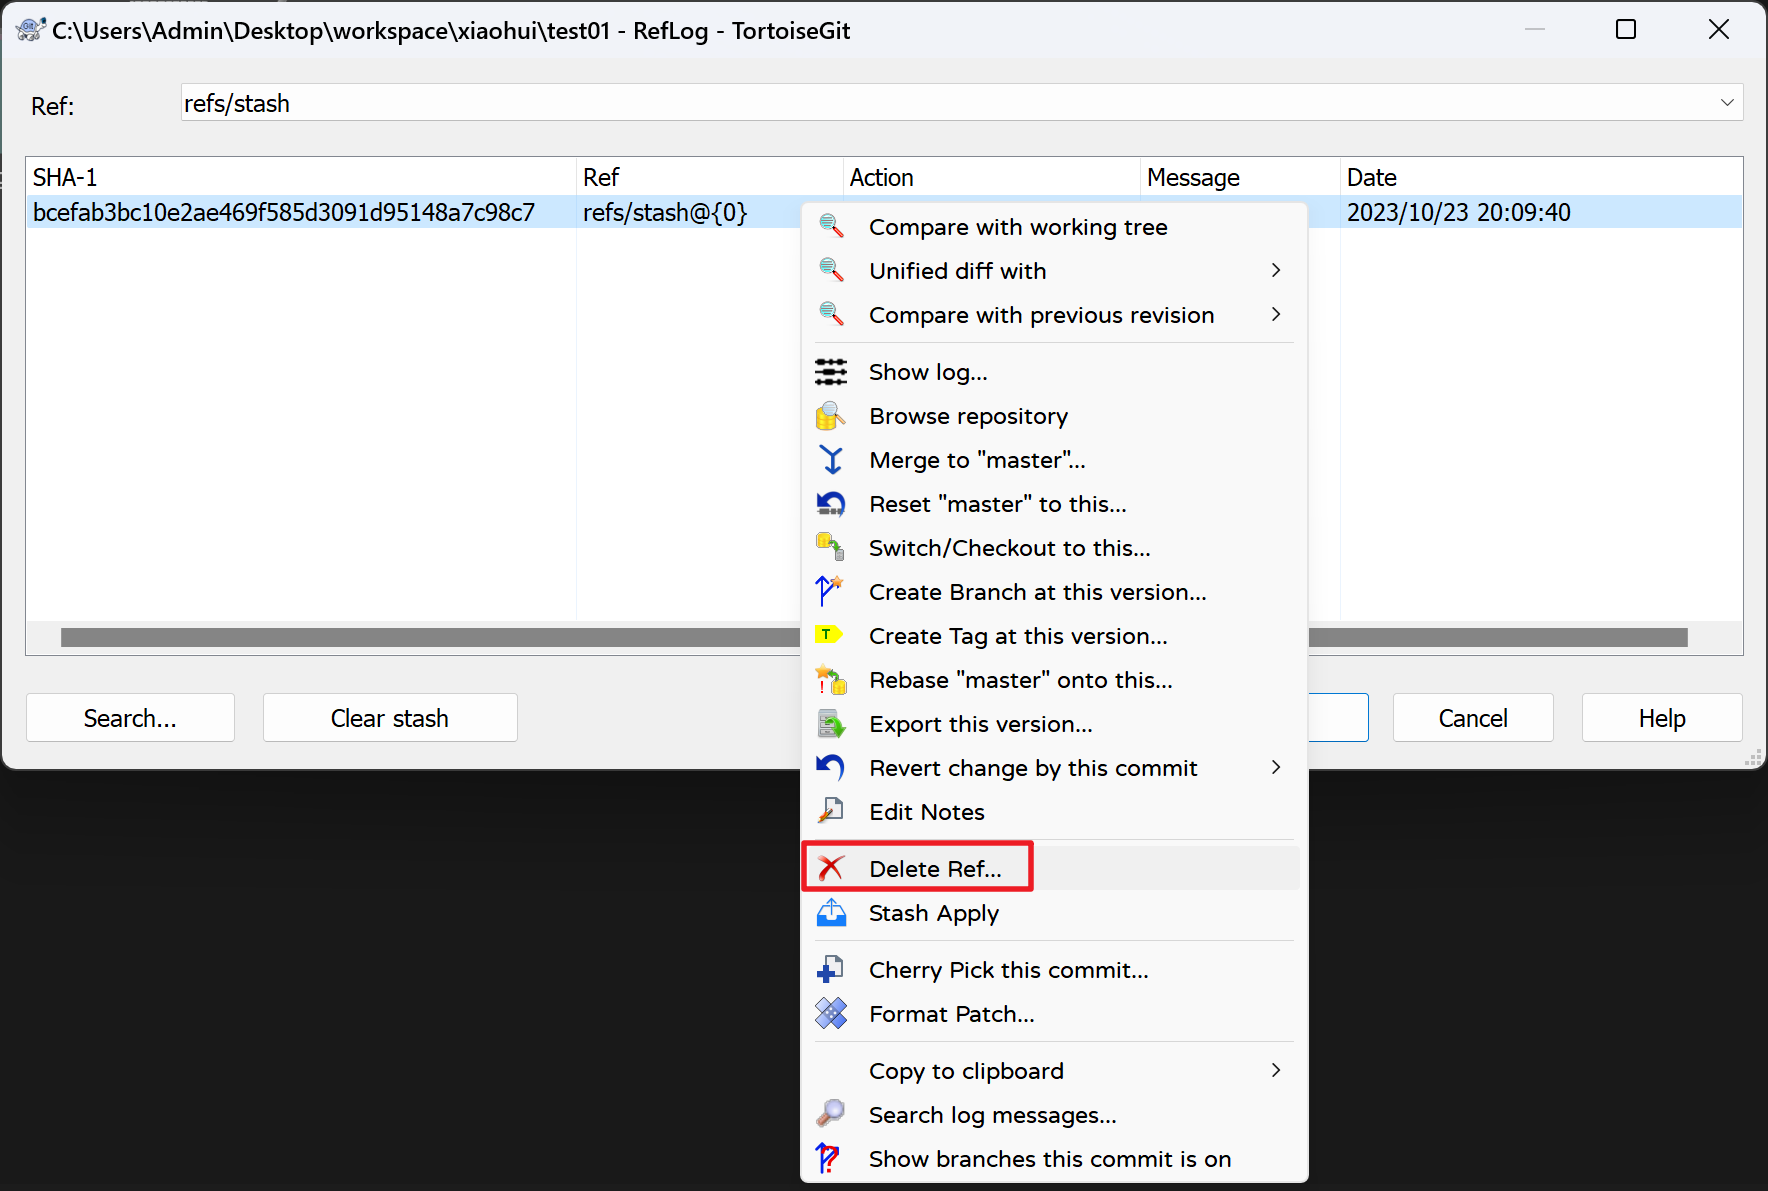Choose Compare with working tree
Image resolution: width=1768 pixels, height=1191 pixels.
tap(1055, 227)
